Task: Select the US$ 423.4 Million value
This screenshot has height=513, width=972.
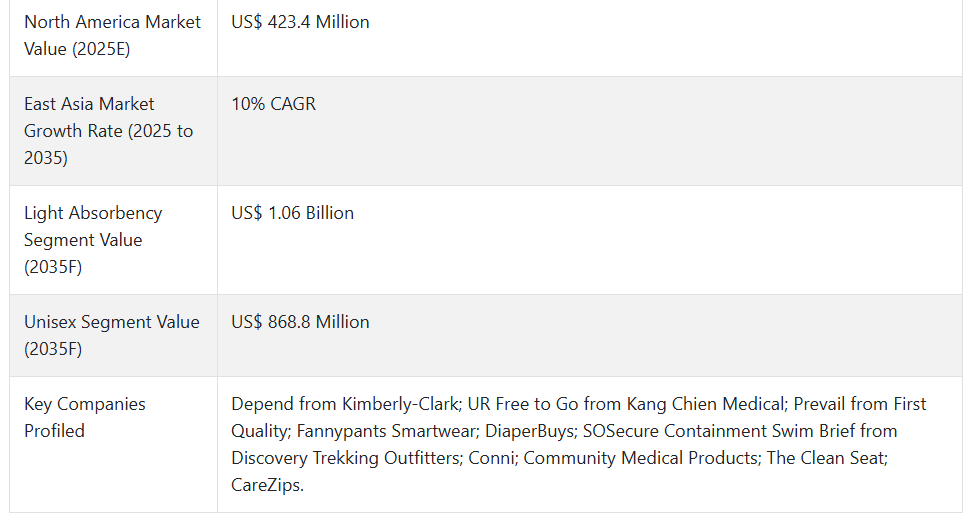Action: (x=300, y=22)
